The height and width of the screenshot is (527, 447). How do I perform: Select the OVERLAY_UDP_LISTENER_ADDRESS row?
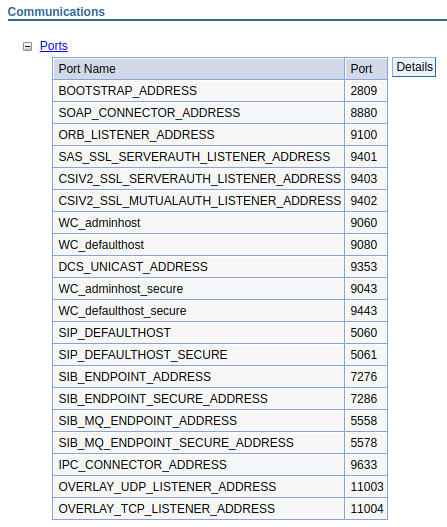[x=220, y=487]
